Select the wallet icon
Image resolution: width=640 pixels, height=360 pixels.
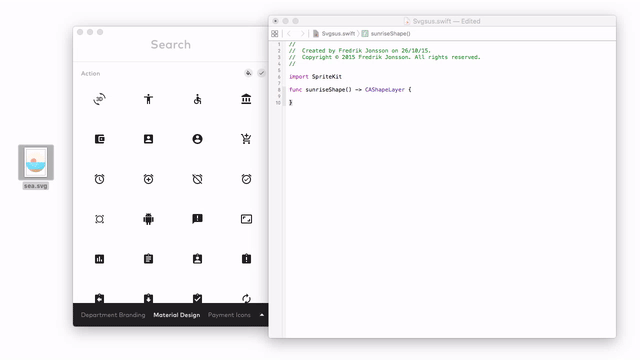click(x=100, y=139)
